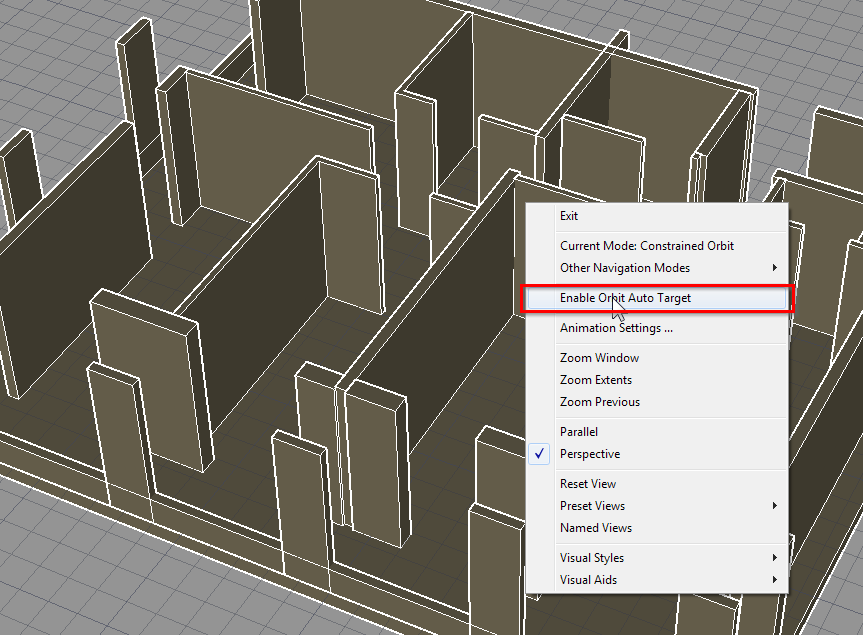Enable Orbit Auto Target

click(x=625, y=298)
